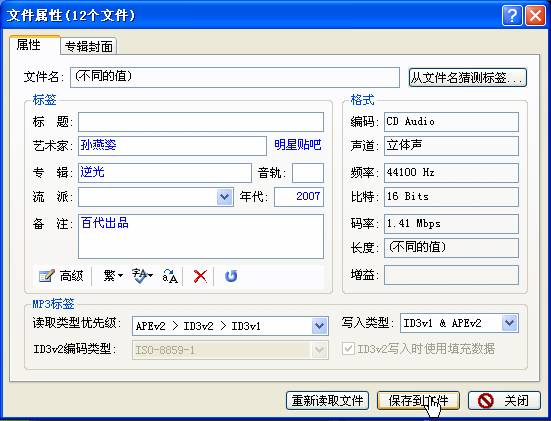This screenshot has width=551, height=421.
Task: Toggle ID3v2写入时使用填充数据 checkbox
Action: [348, 349]
